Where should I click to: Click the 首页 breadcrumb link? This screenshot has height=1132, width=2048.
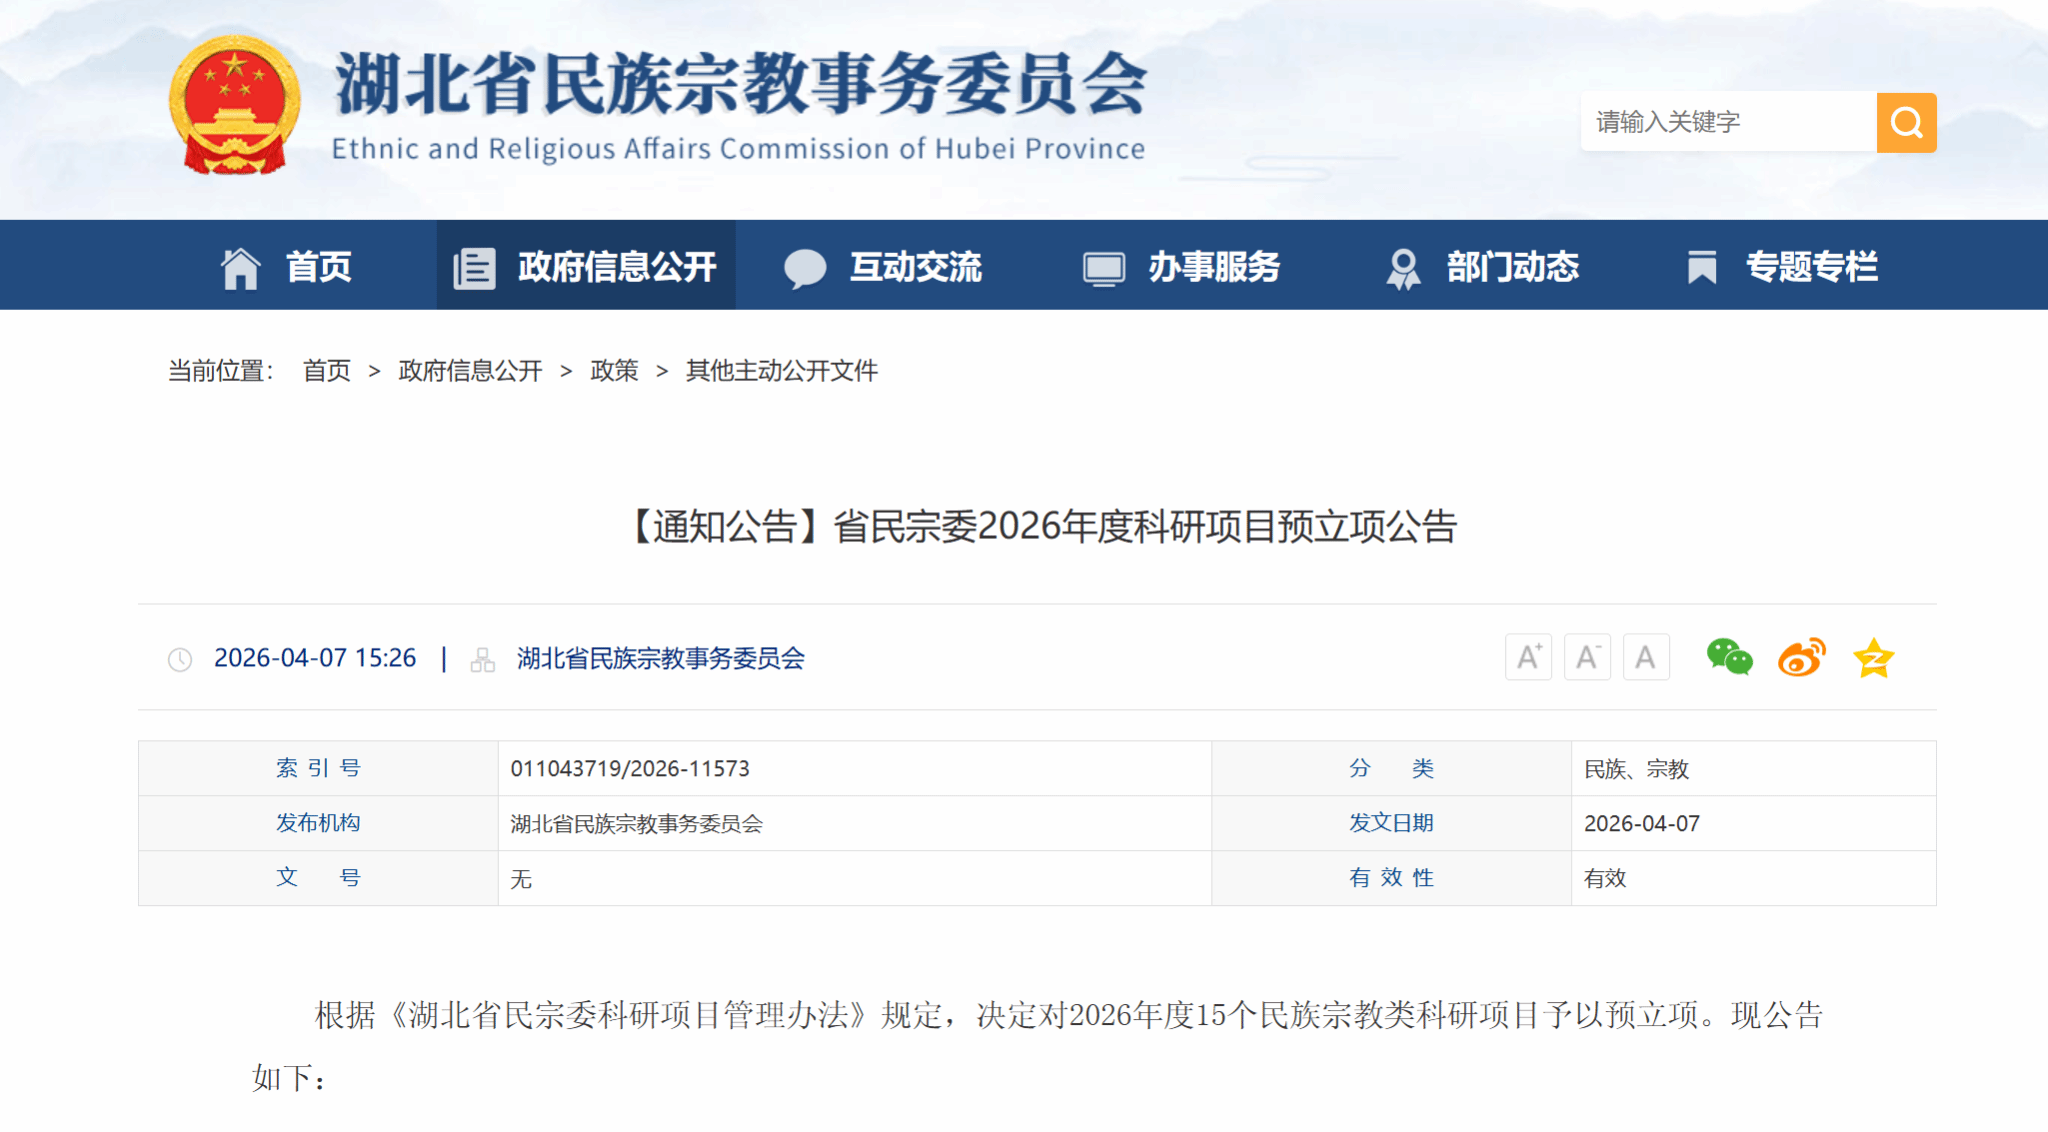(x=327, y=371)
